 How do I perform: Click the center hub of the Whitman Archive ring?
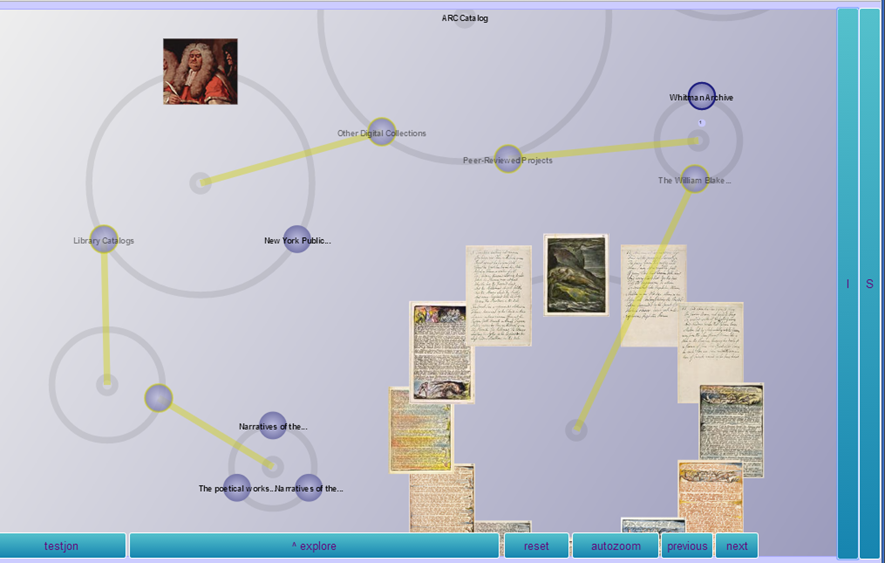[698, 141]
